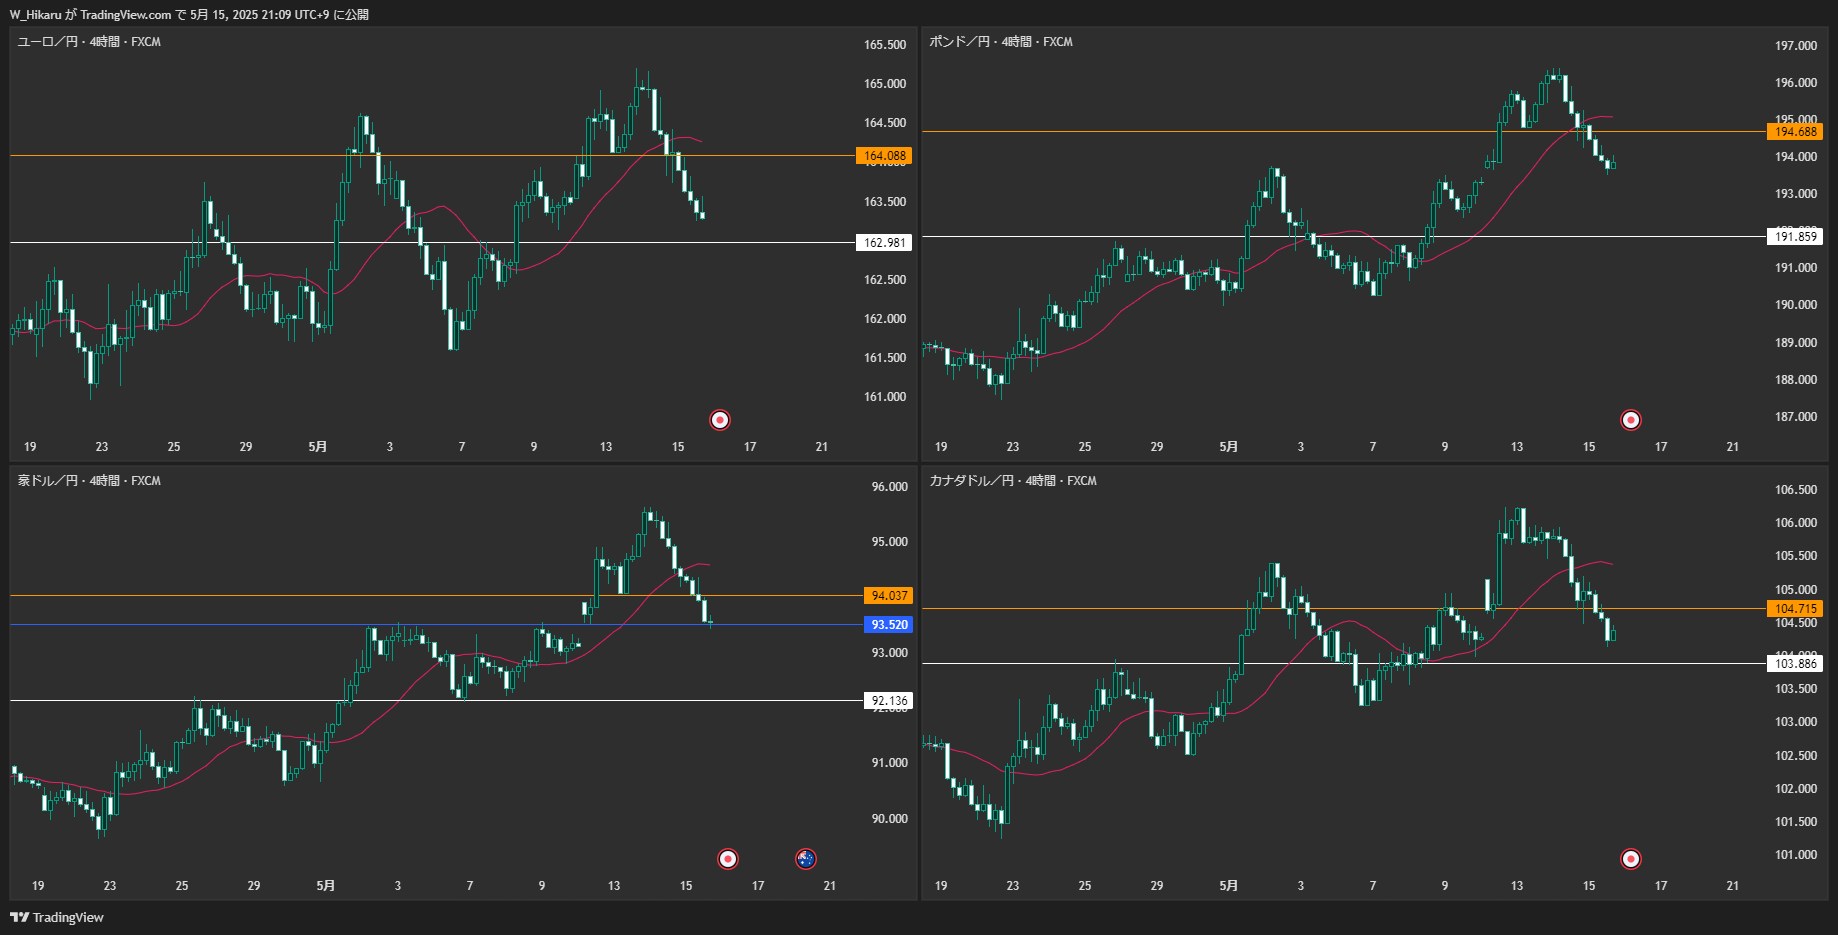Select the white 162.981 price label
The height and width of the screenshot is (935, 1838).
pos(884,243)
